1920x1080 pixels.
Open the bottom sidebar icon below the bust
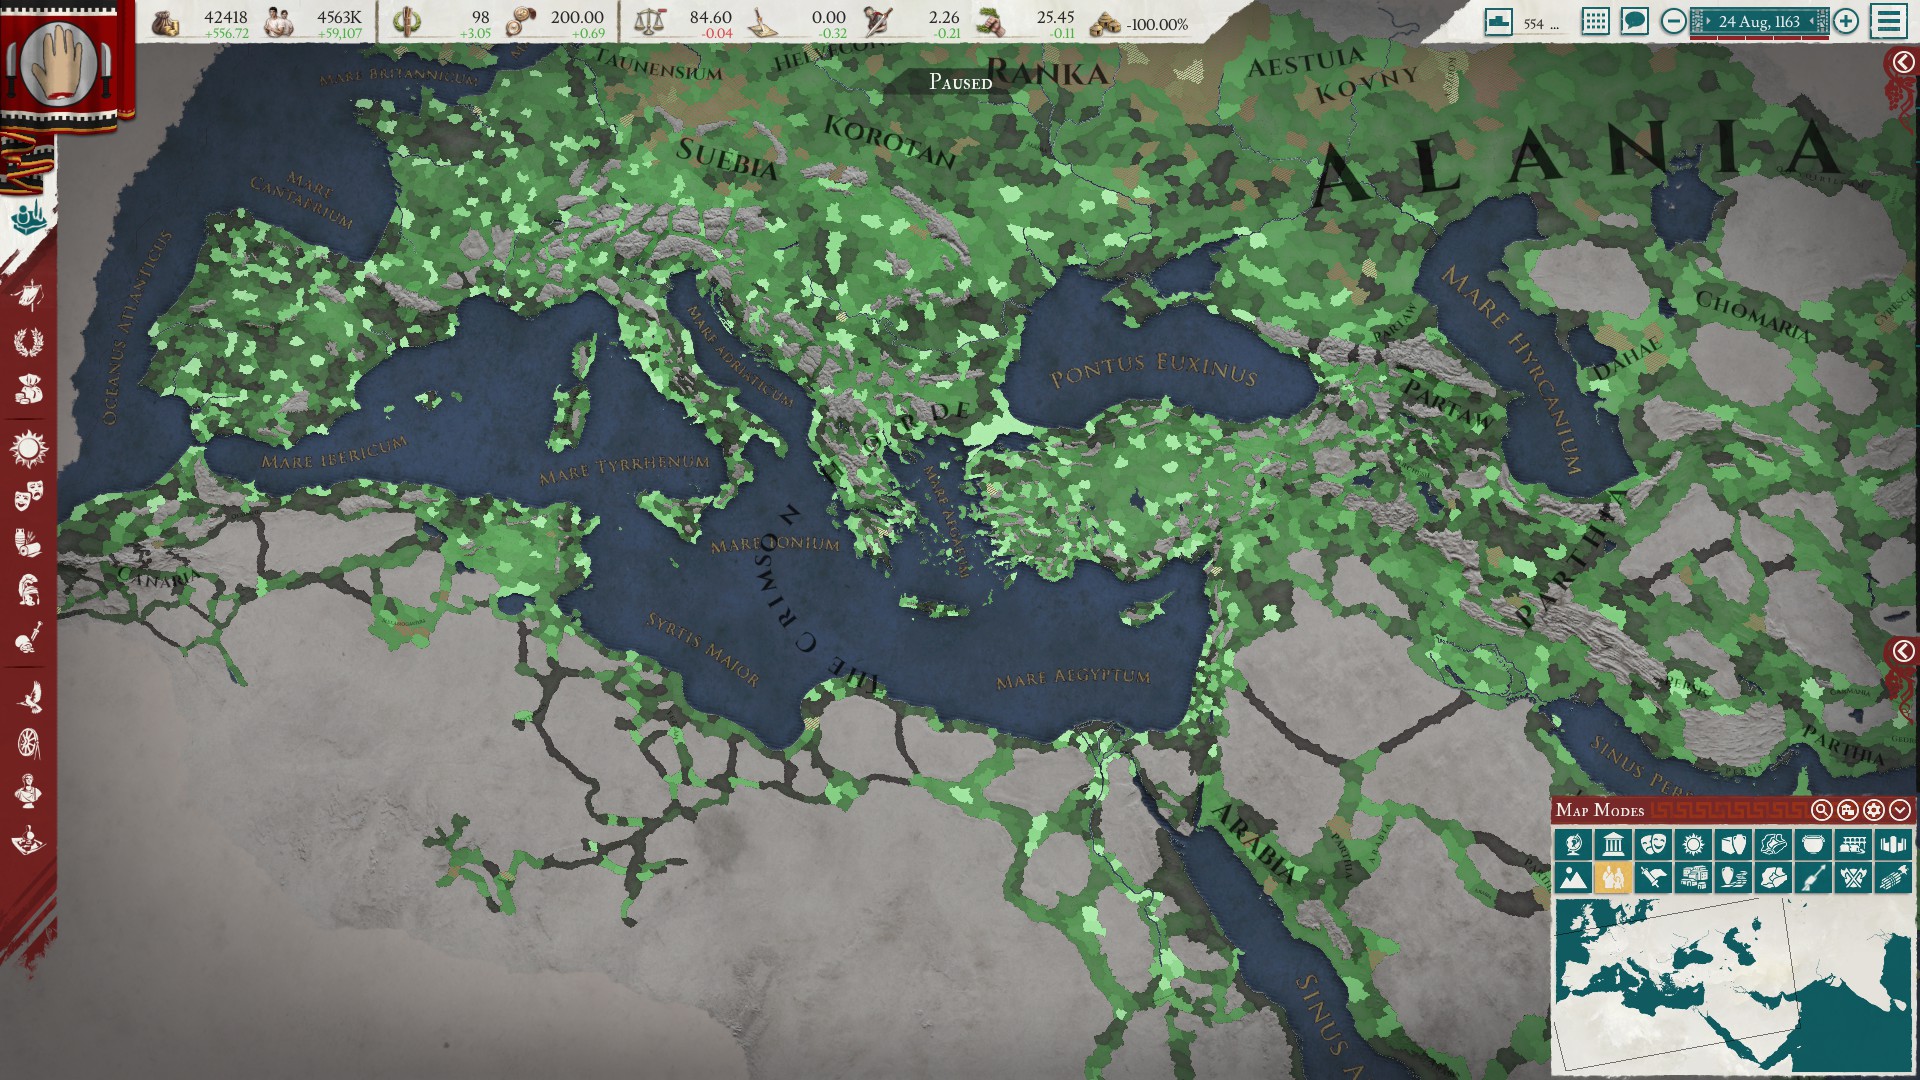tap(29, 839)
